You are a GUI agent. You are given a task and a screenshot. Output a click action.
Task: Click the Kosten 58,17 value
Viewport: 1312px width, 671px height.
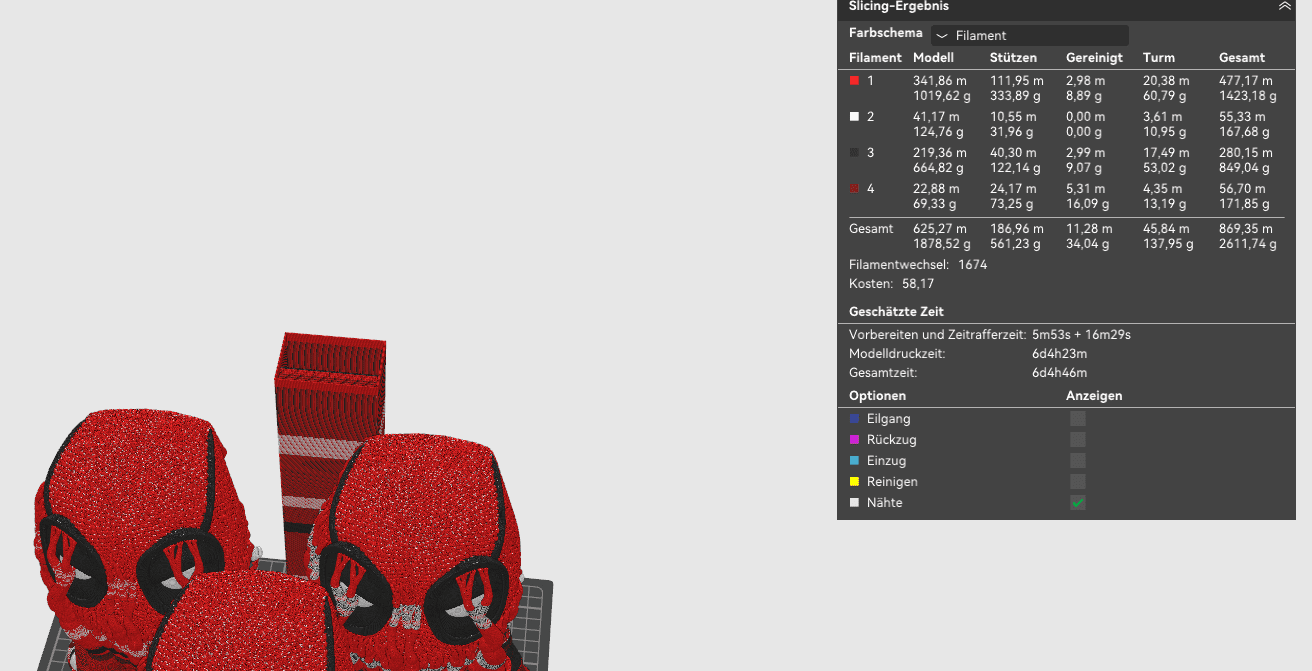(918, 284)
